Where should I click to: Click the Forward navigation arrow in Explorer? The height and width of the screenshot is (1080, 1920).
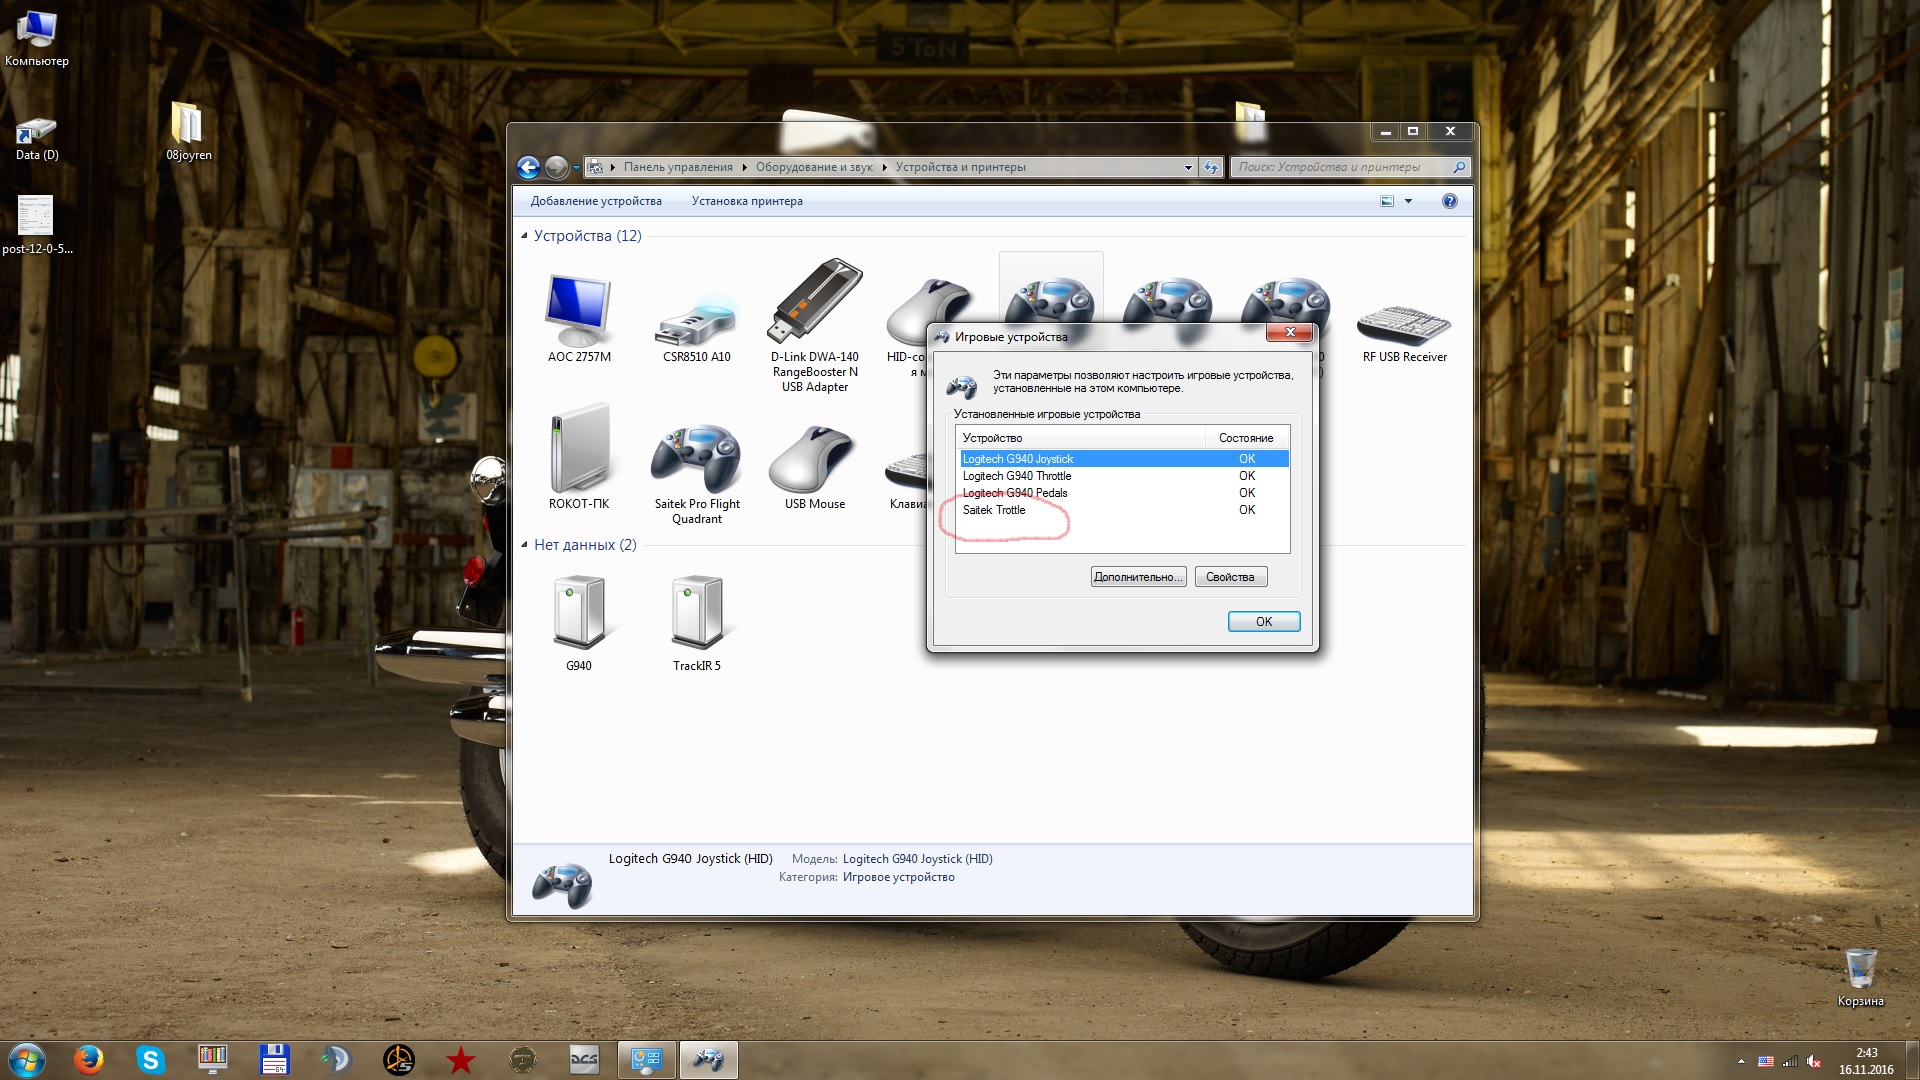[x=557, y=167]
